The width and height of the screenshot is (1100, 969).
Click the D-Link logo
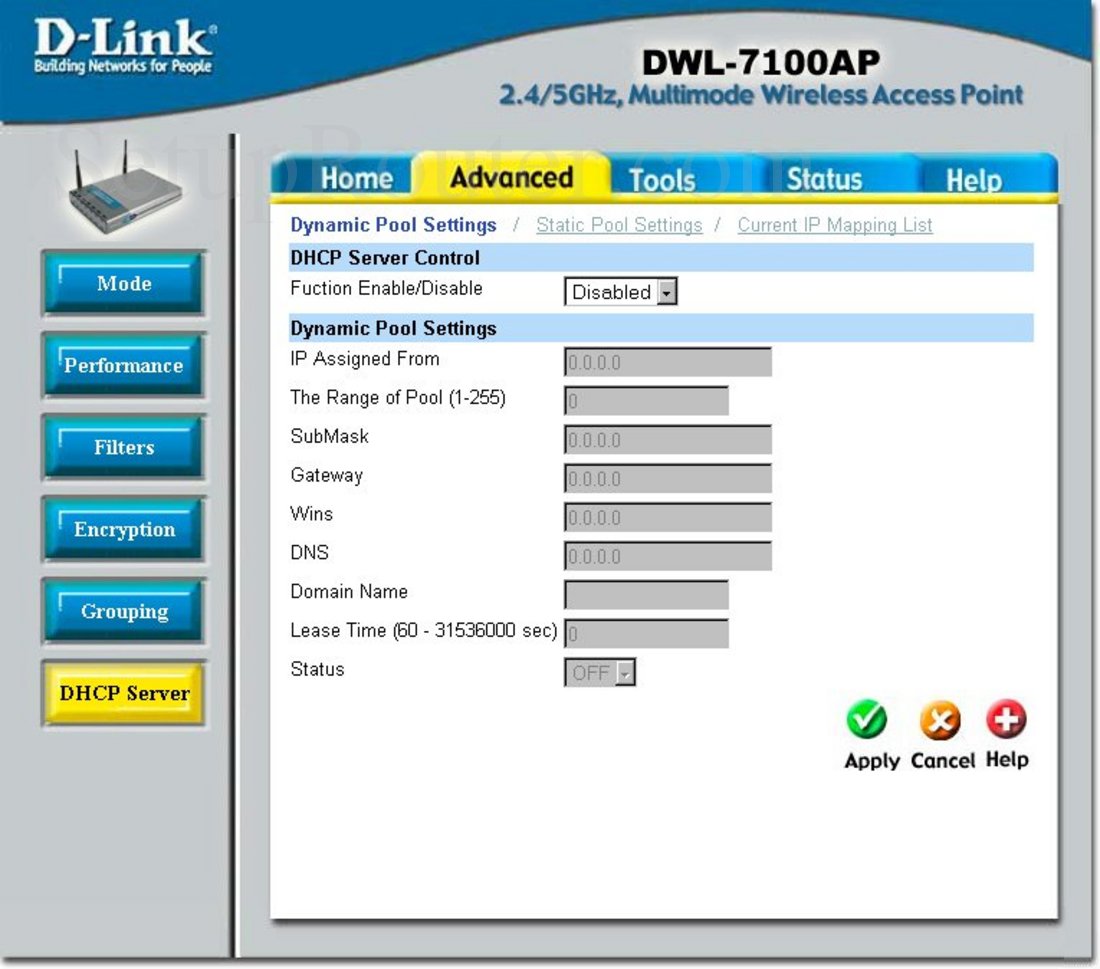pyautogui.click(x=125, y=46)
